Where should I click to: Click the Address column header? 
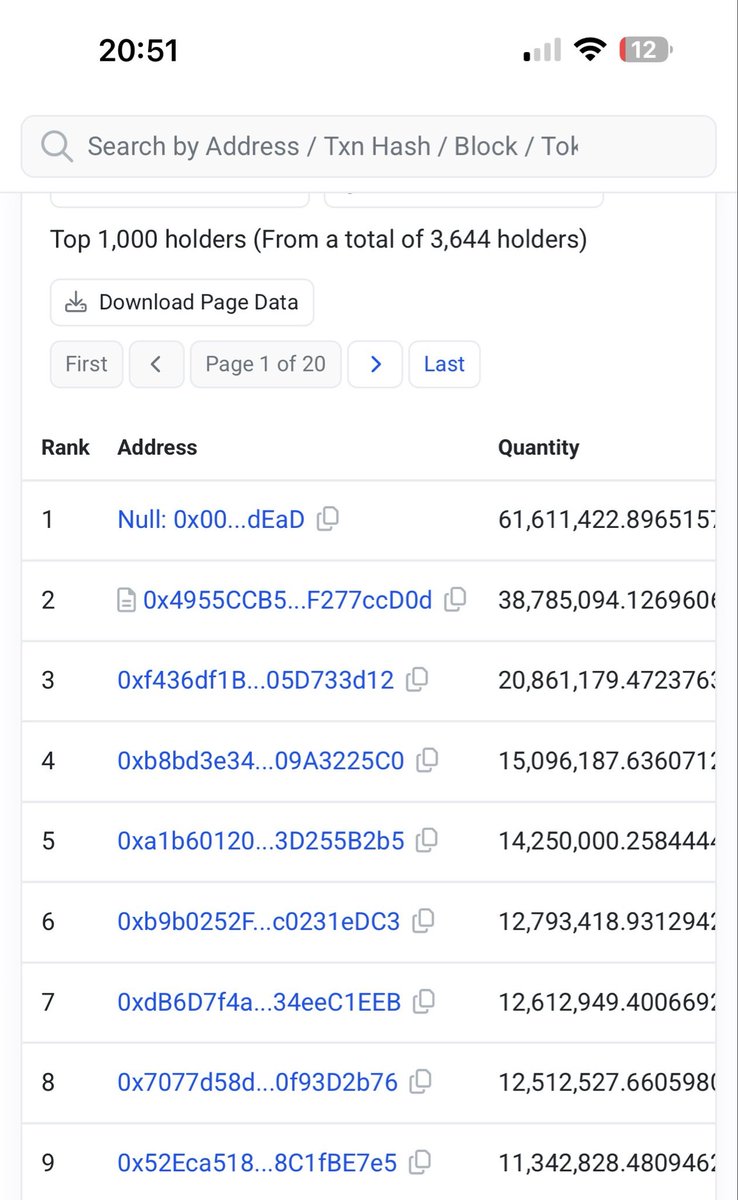pyautogui.click(x=157, y=448)
